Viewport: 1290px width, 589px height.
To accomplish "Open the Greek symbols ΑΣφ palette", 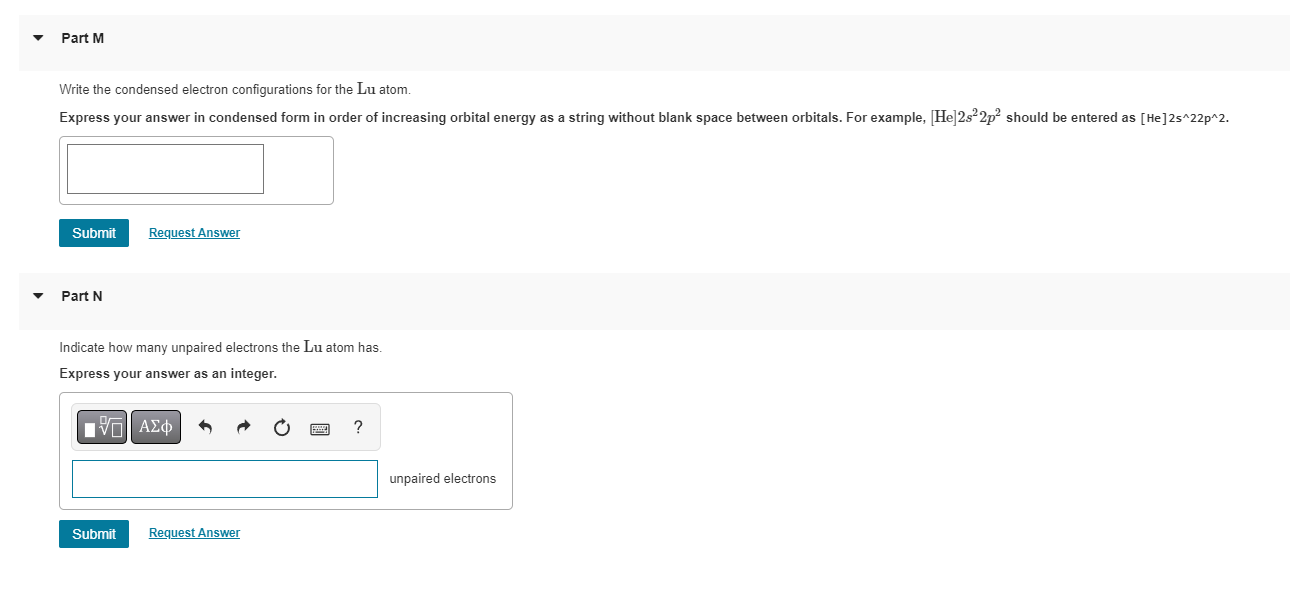I will pyautogui.click(x=156, y=427).
